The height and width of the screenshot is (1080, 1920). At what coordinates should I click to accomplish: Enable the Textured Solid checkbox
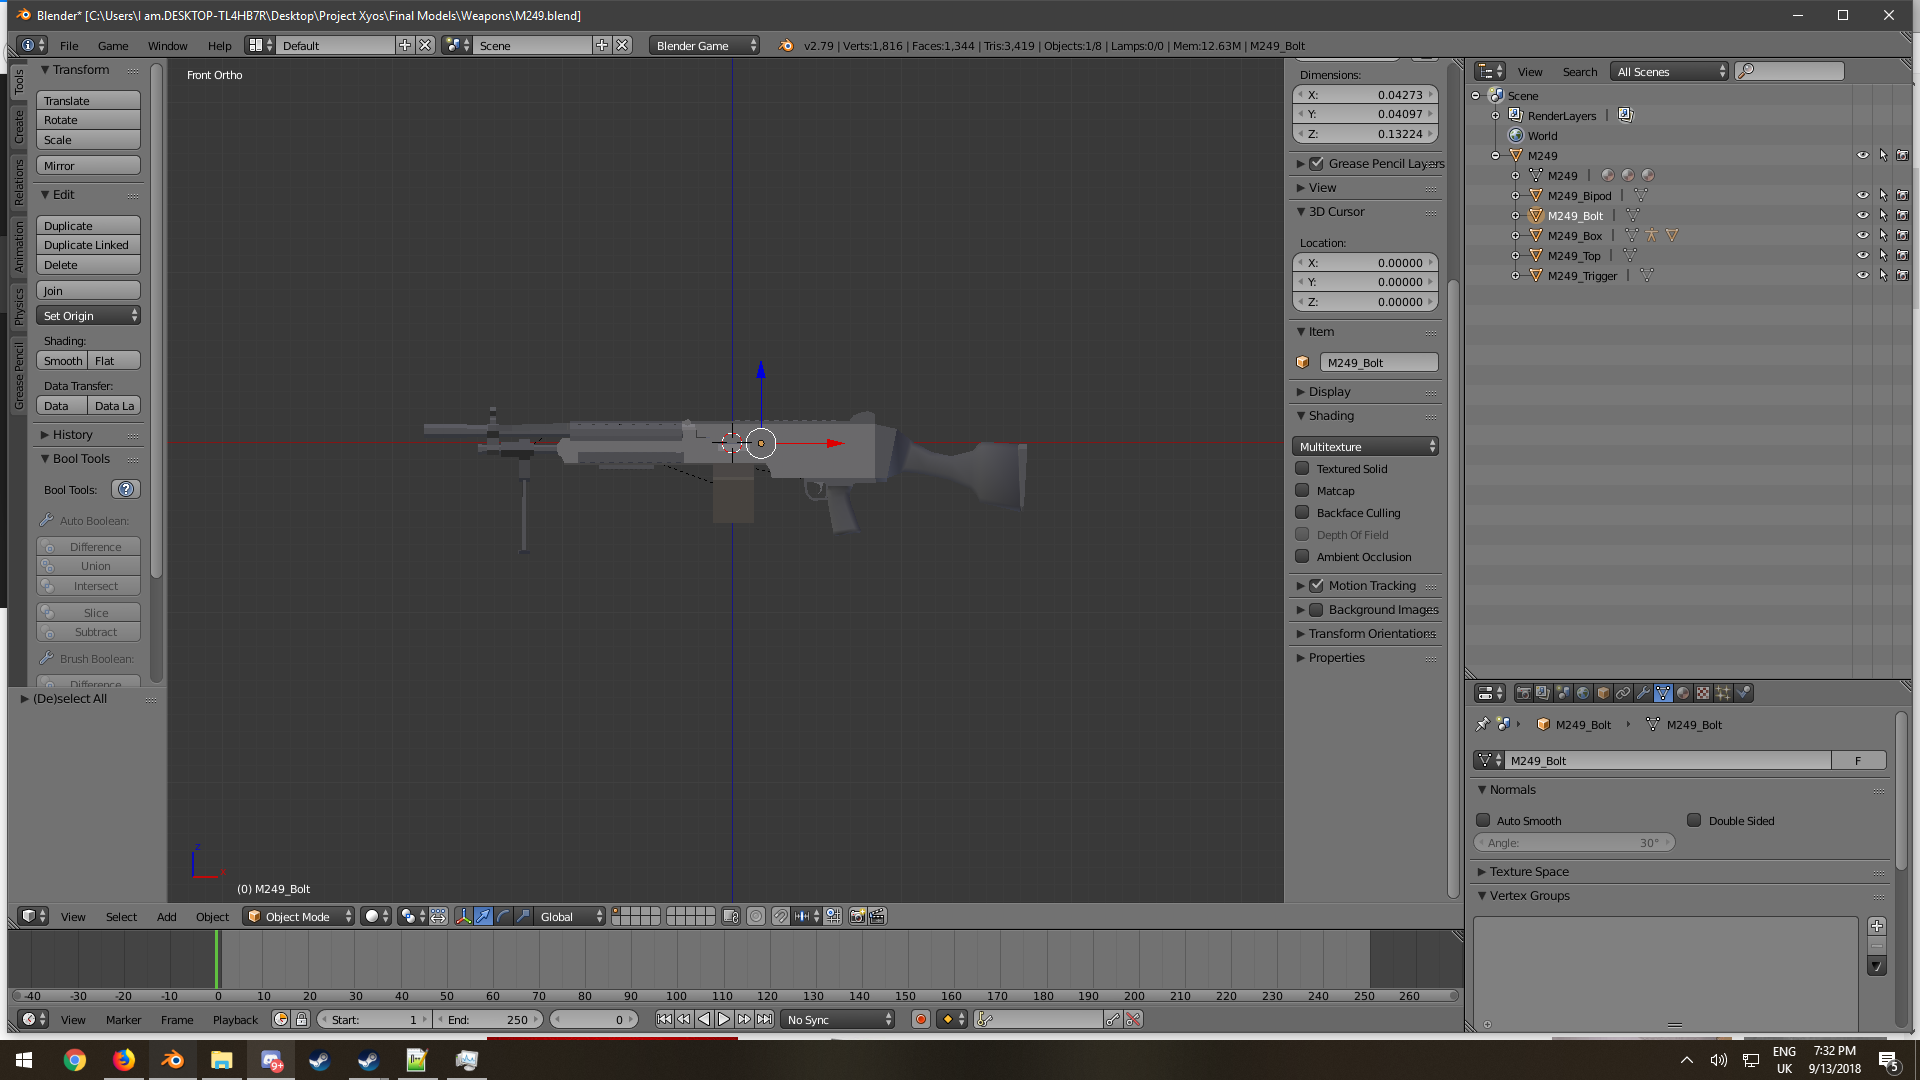pos(1302,468)
